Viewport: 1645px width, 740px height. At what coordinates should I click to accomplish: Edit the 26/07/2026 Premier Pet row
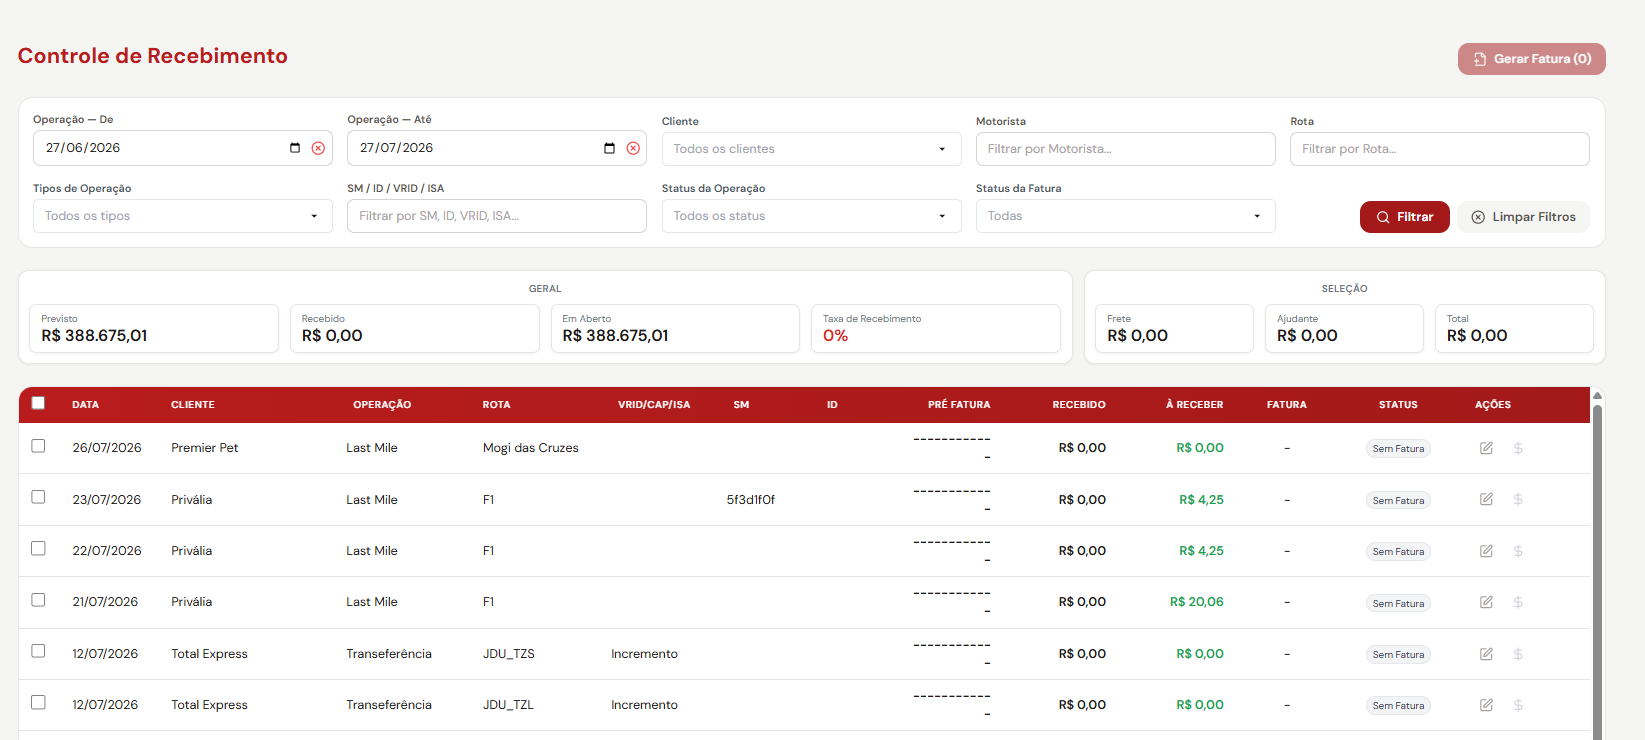click(x=1487, y=448)
